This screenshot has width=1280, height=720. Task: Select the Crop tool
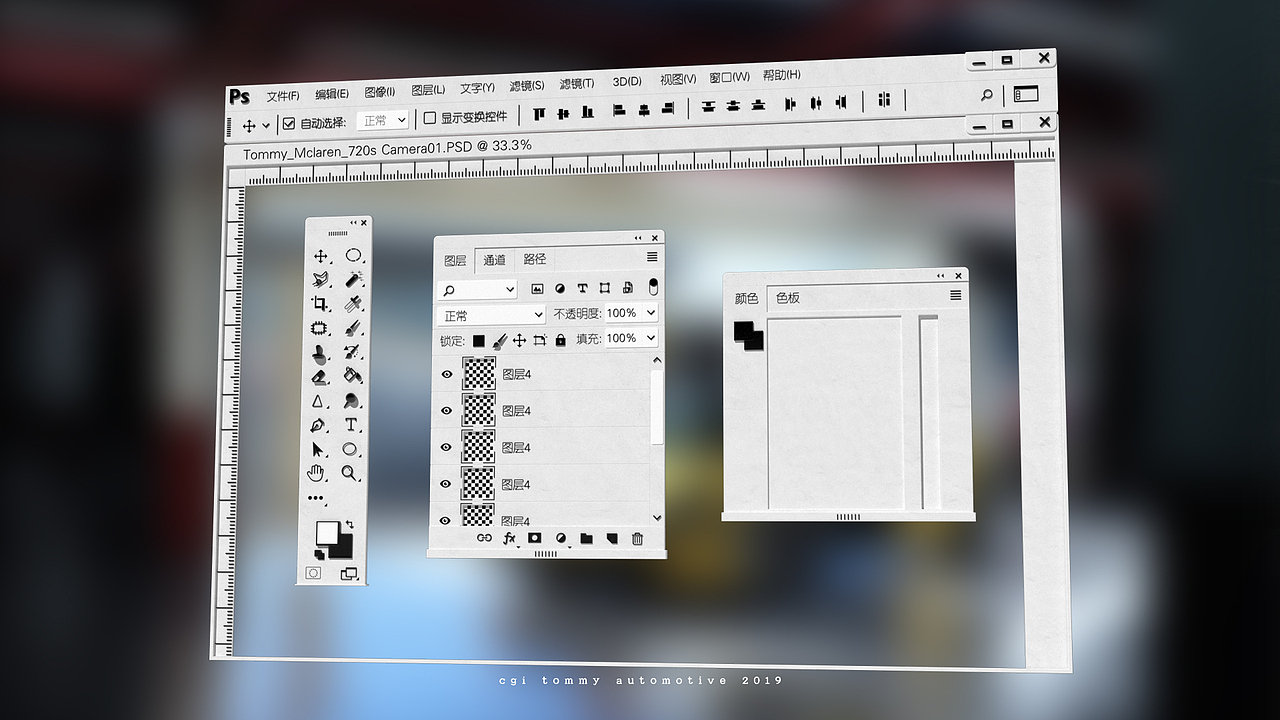[x=320, y=304]
